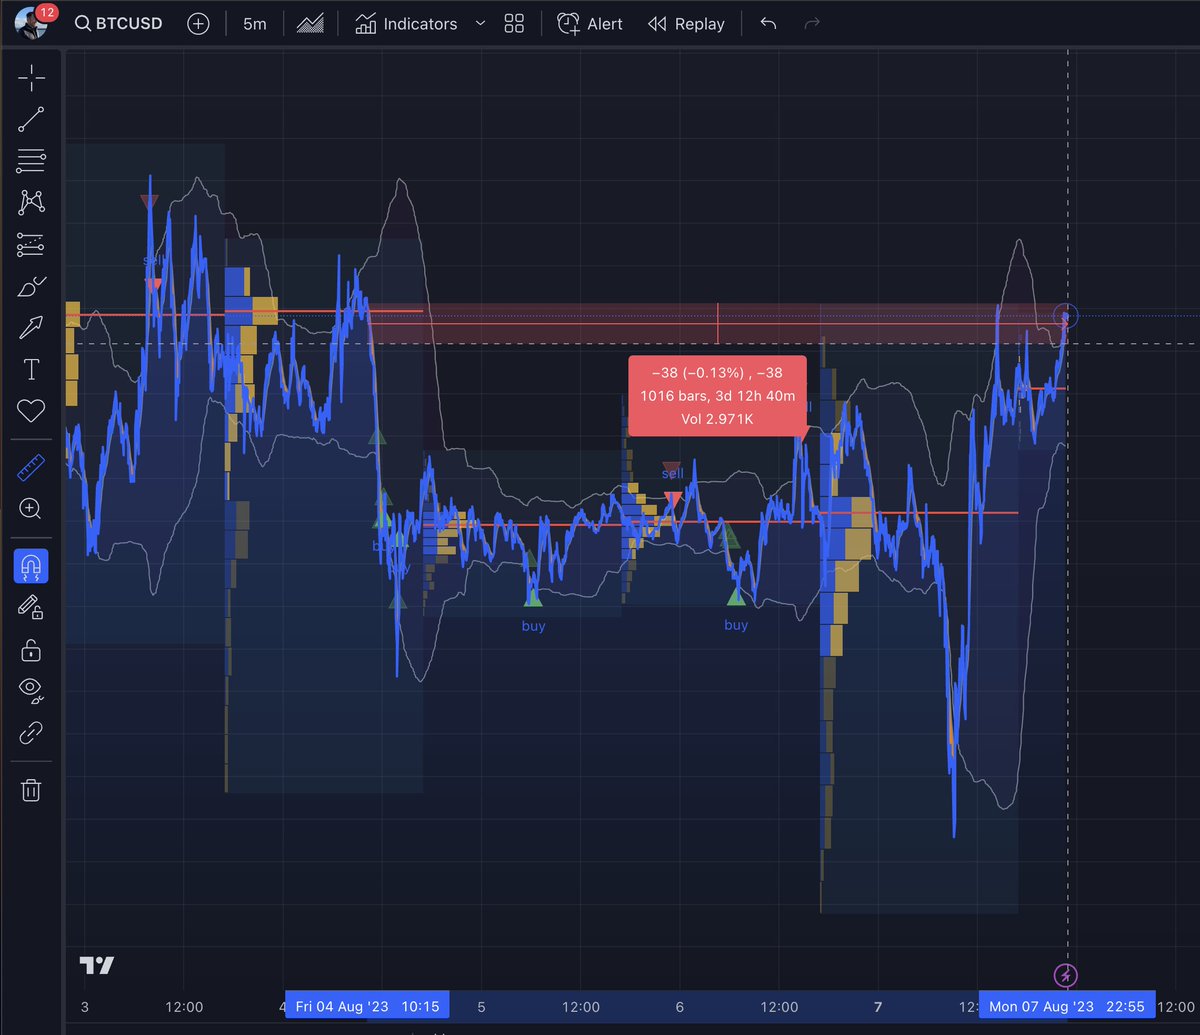Select the patterns drawing tool
Image resolution: width=1200 pixels, height=1035 pixels.
tap(31, 202)
